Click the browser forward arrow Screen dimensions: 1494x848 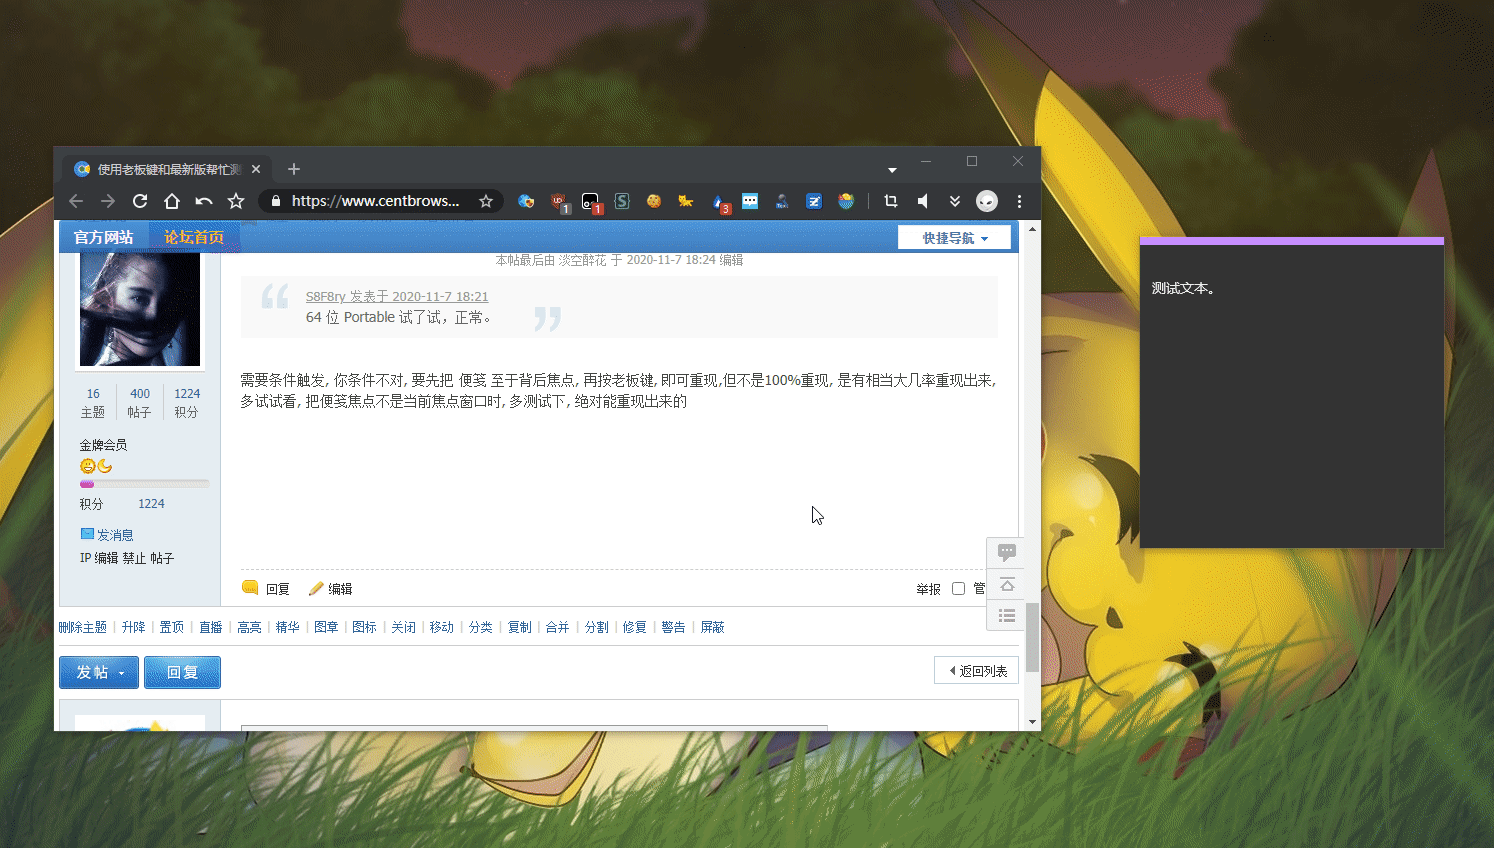click(x=108, y=201)
